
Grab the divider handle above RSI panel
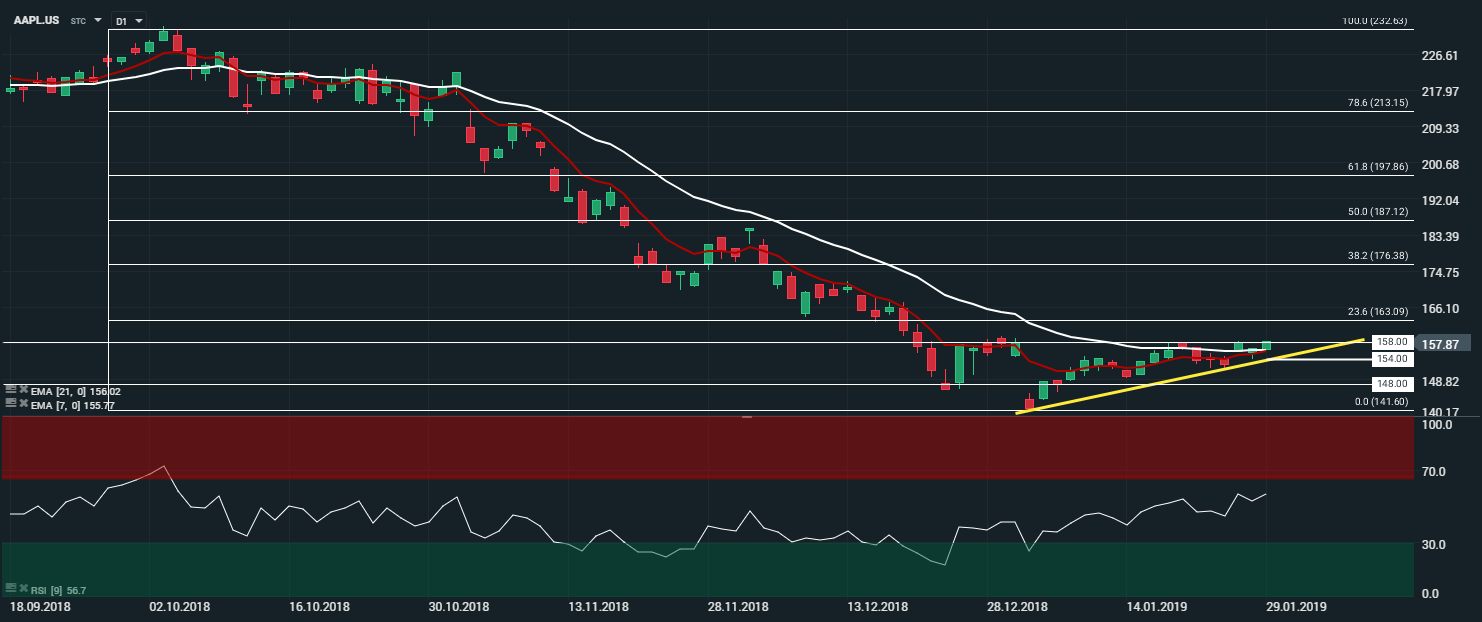746,416
